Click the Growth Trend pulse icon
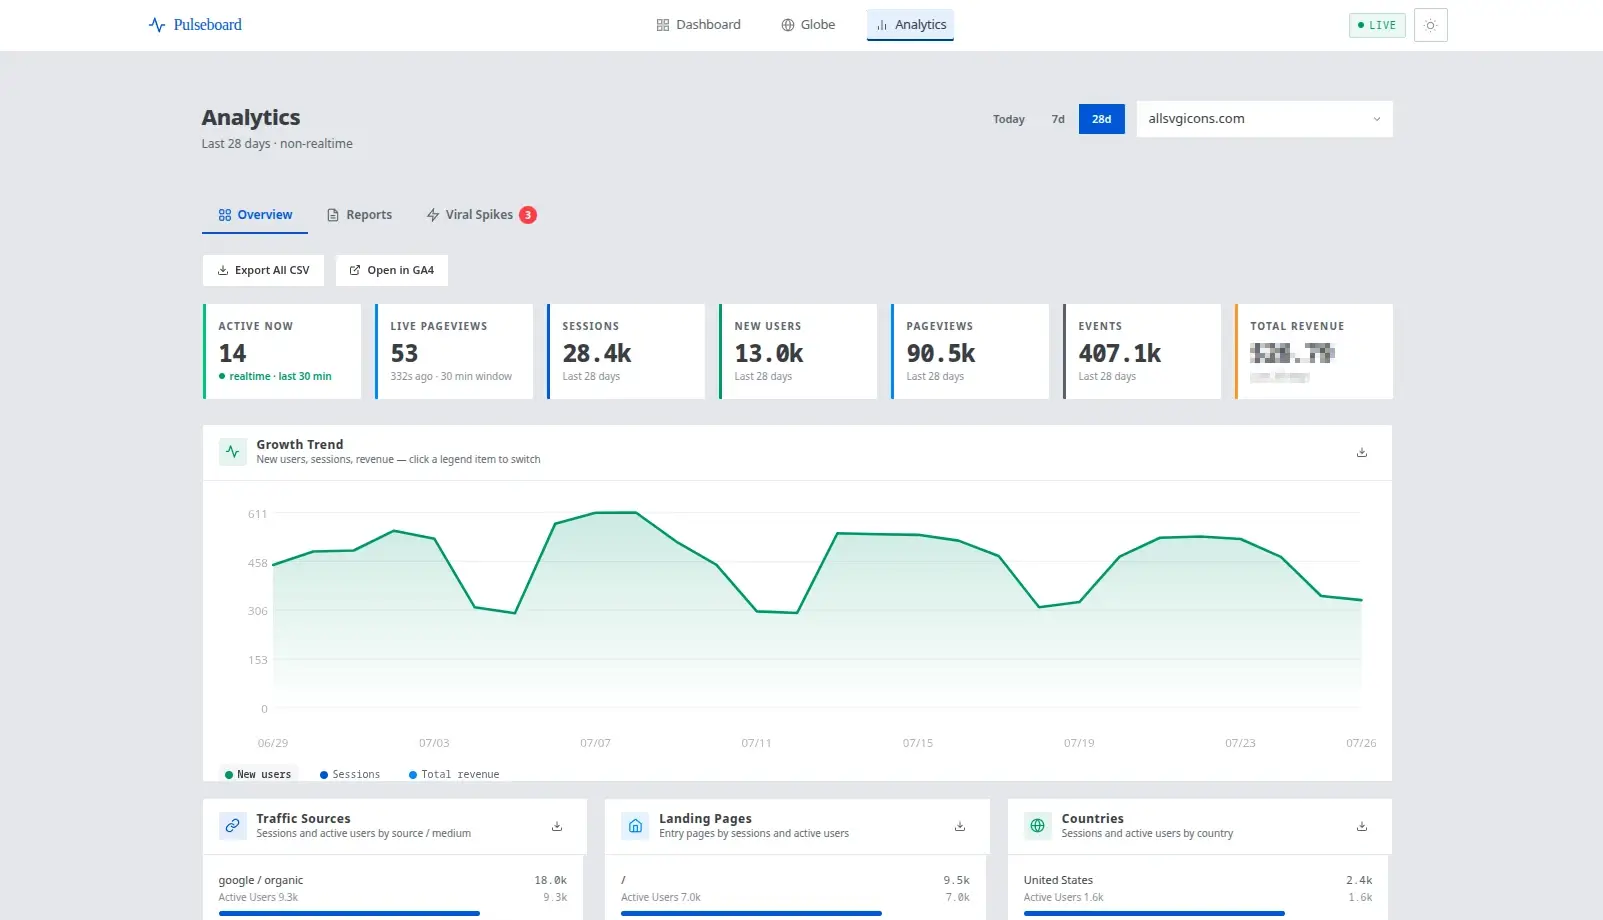The width and height of the screenshot is (1603, 920). (233, 452)
